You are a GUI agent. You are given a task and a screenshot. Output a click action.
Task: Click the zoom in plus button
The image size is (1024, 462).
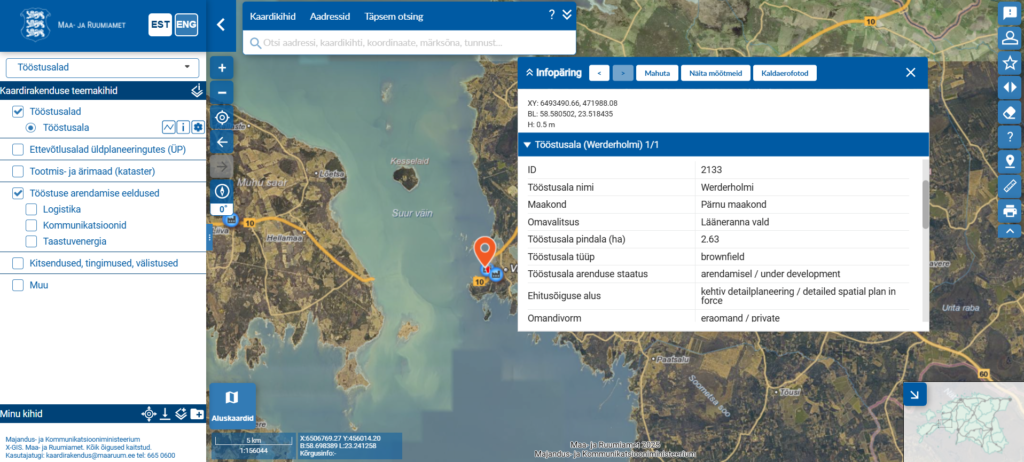(x=222, y=68)
